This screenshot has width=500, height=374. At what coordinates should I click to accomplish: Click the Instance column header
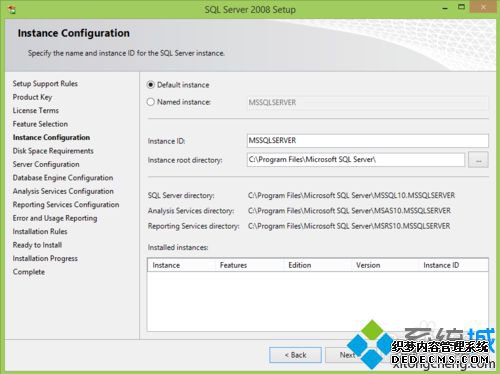(x=166, y=265)
